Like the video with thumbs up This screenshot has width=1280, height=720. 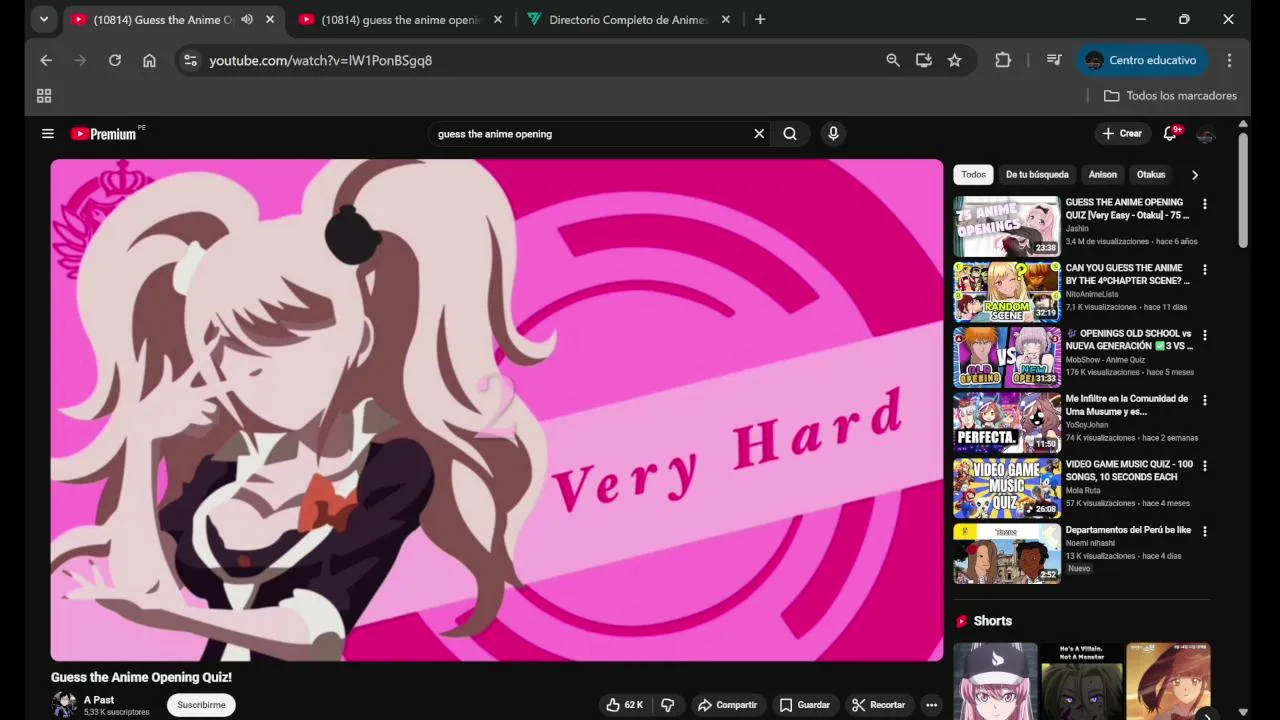tap(625, 705)
